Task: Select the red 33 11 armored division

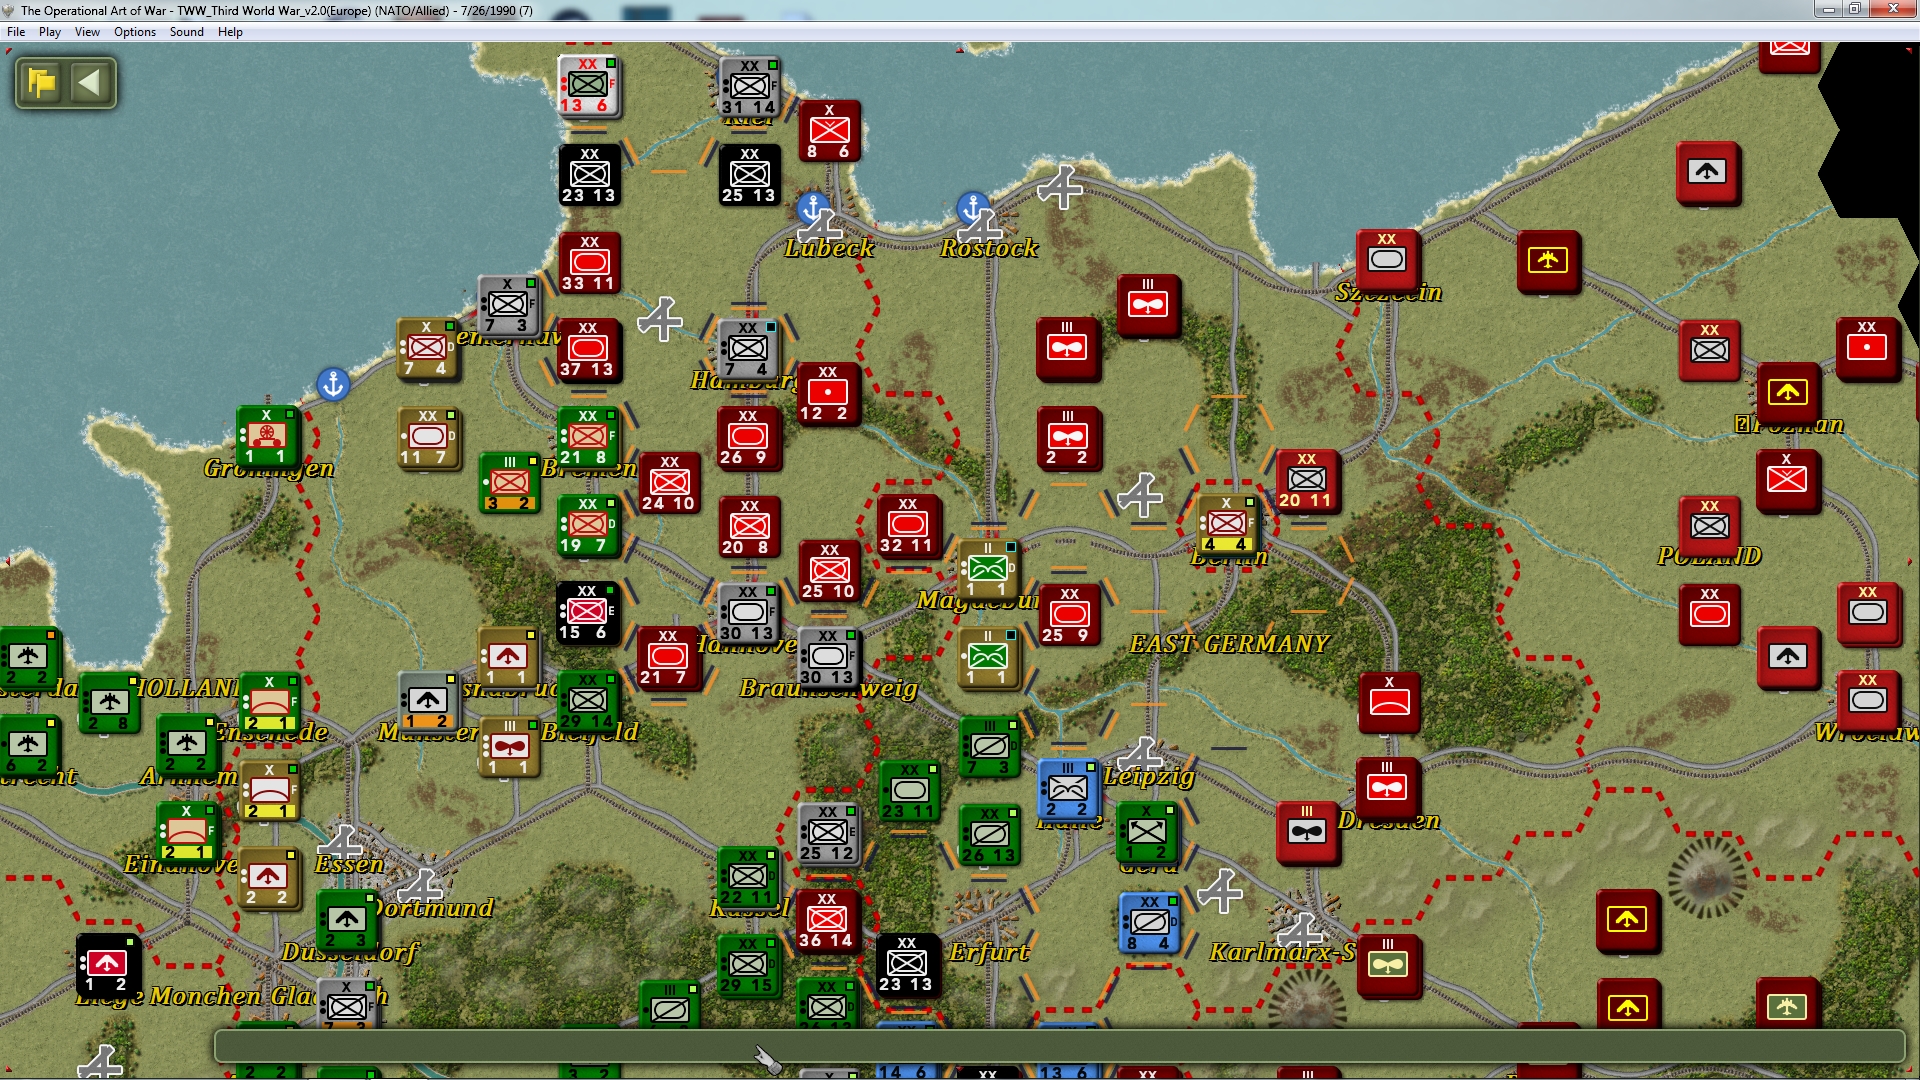Action: (x=589, y=263)
